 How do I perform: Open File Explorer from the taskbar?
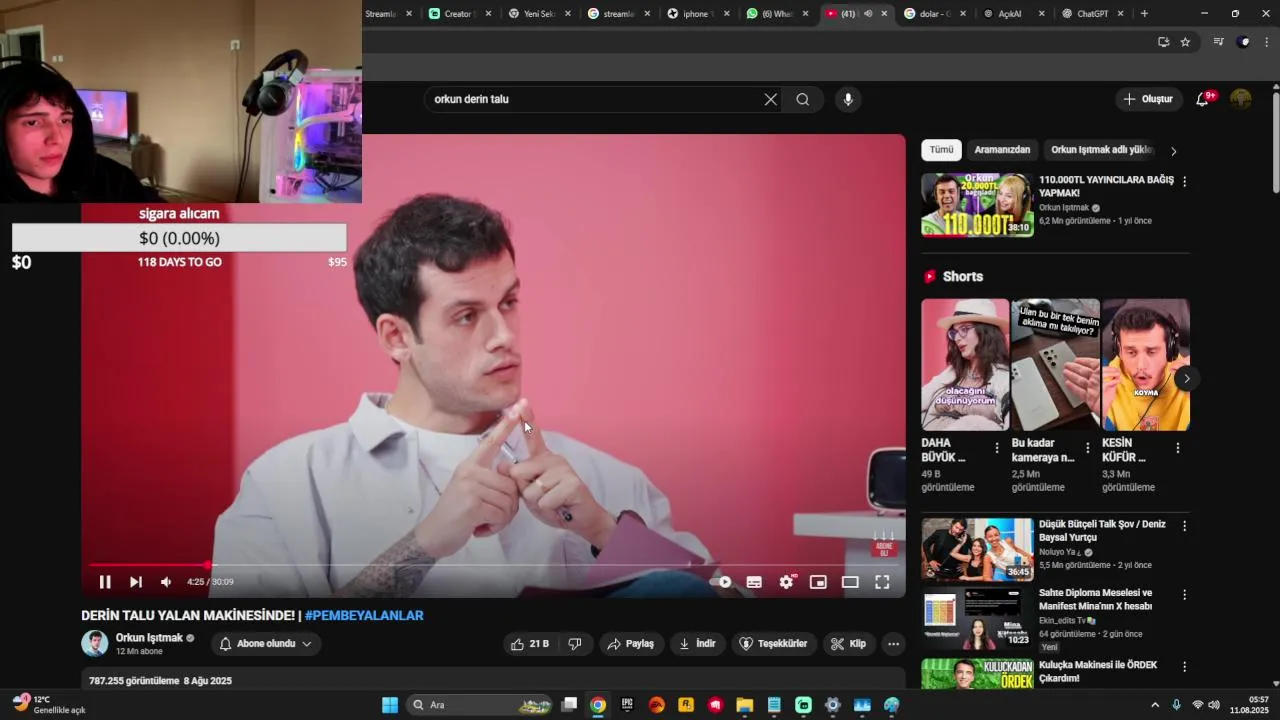744,705
